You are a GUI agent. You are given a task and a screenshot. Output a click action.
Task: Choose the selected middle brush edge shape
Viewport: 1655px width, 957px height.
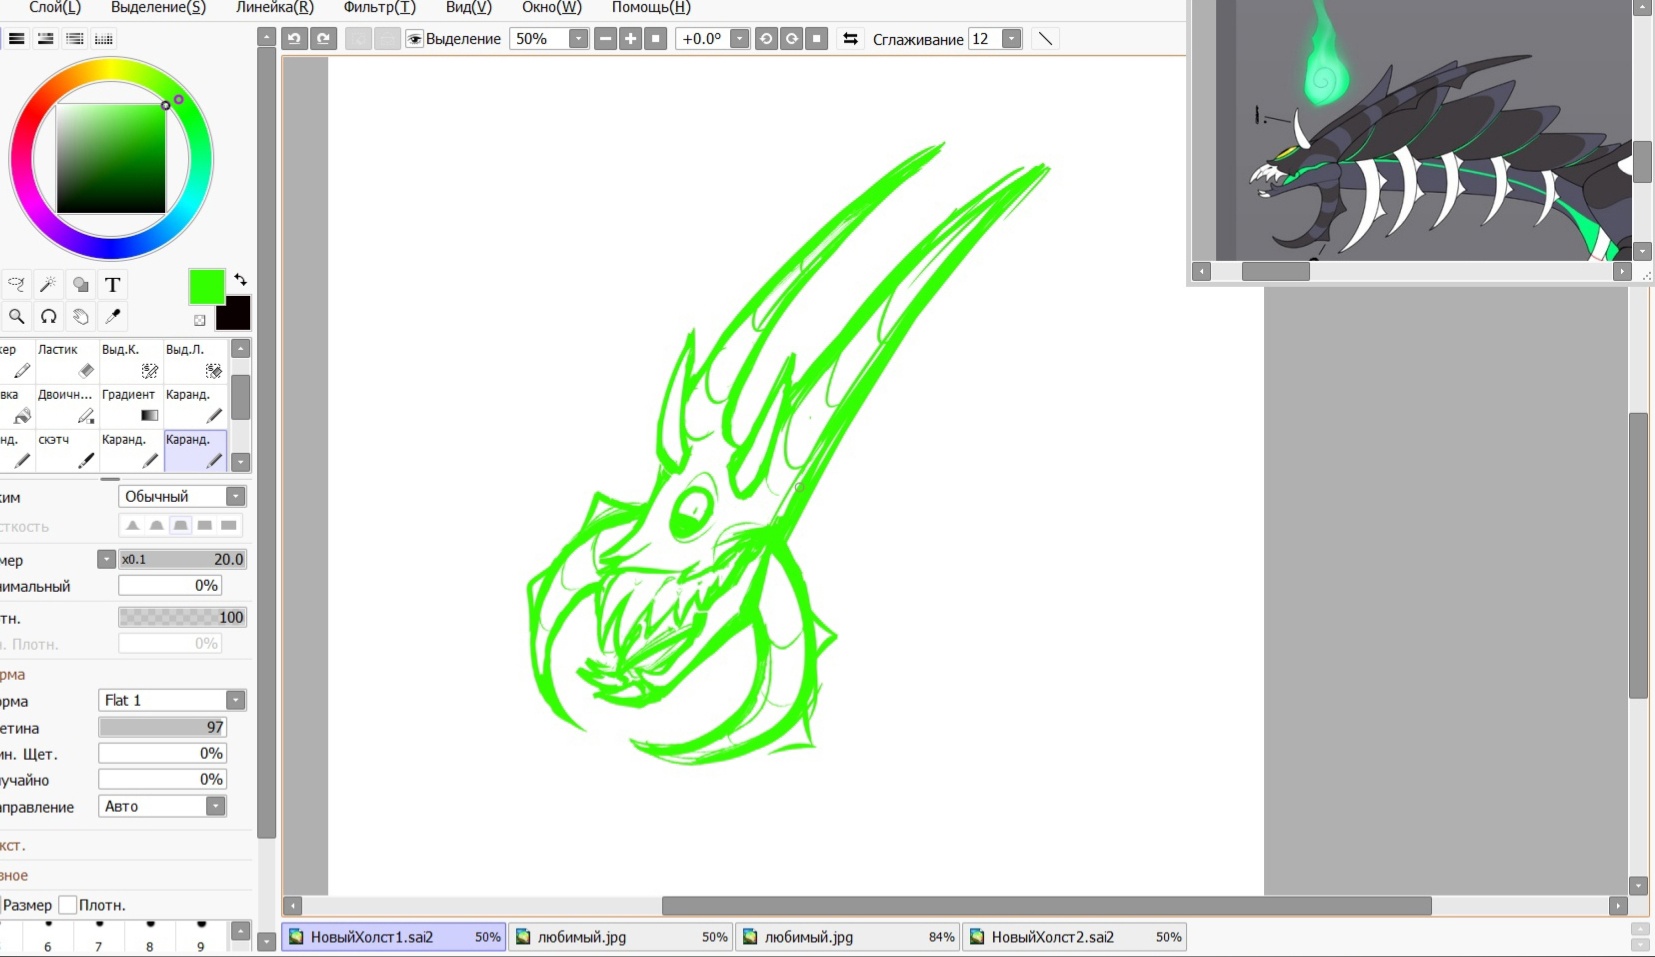pos(180,525)
